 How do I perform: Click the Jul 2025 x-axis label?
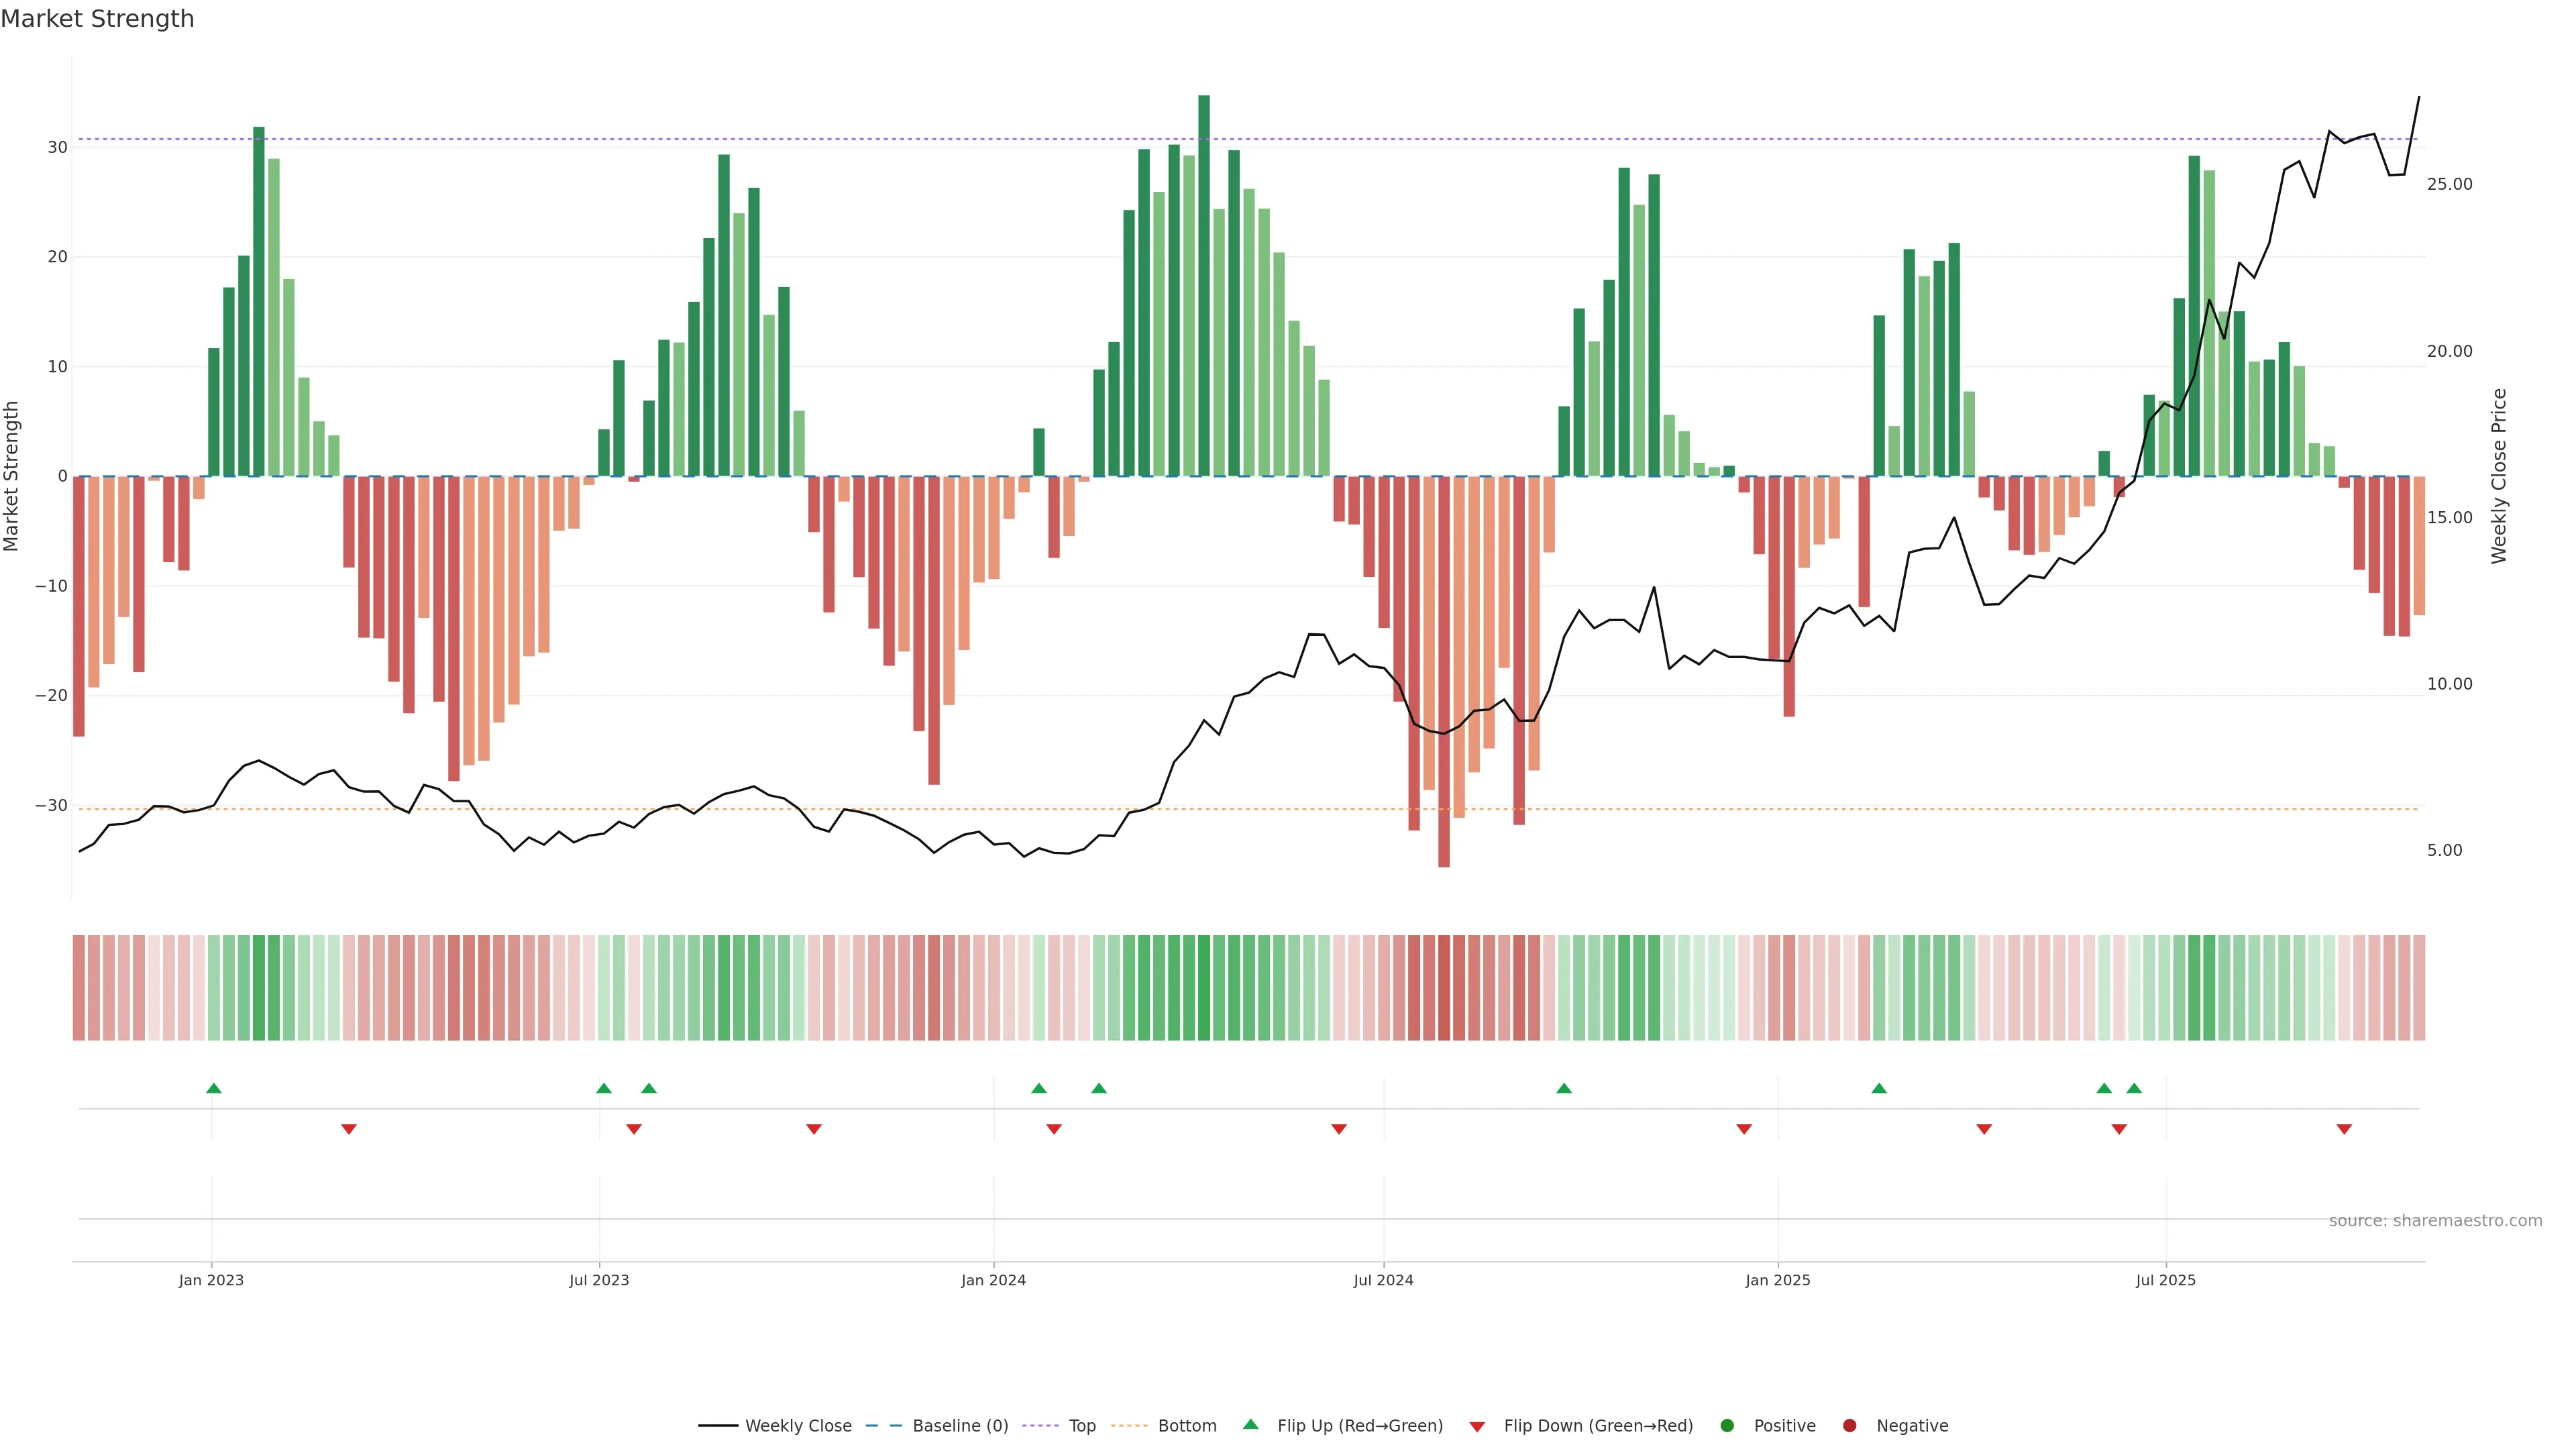coord(2165,1281)
